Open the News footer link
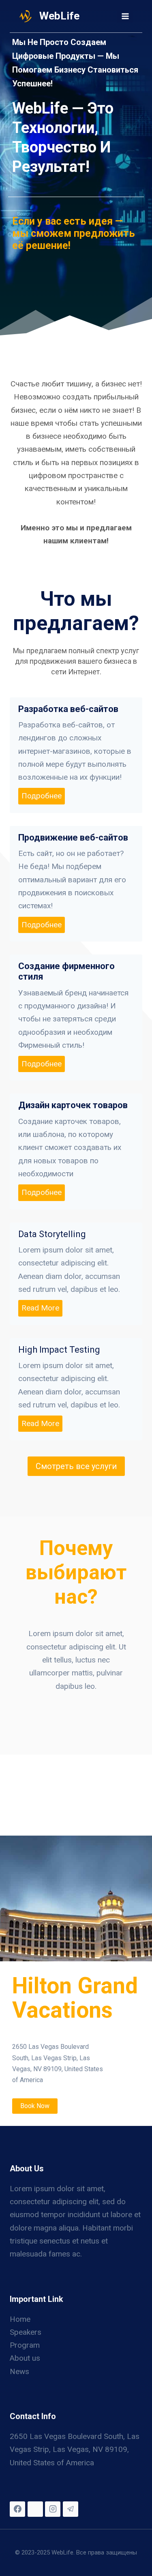 [19, 2371]
